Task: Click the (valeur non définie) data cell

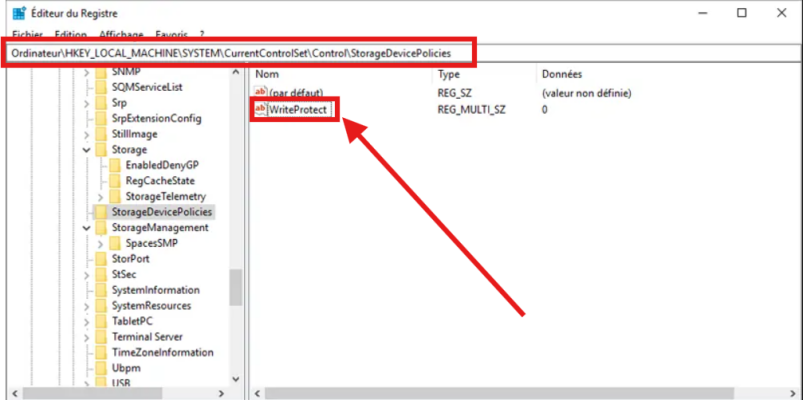Action: click(586, 93)
